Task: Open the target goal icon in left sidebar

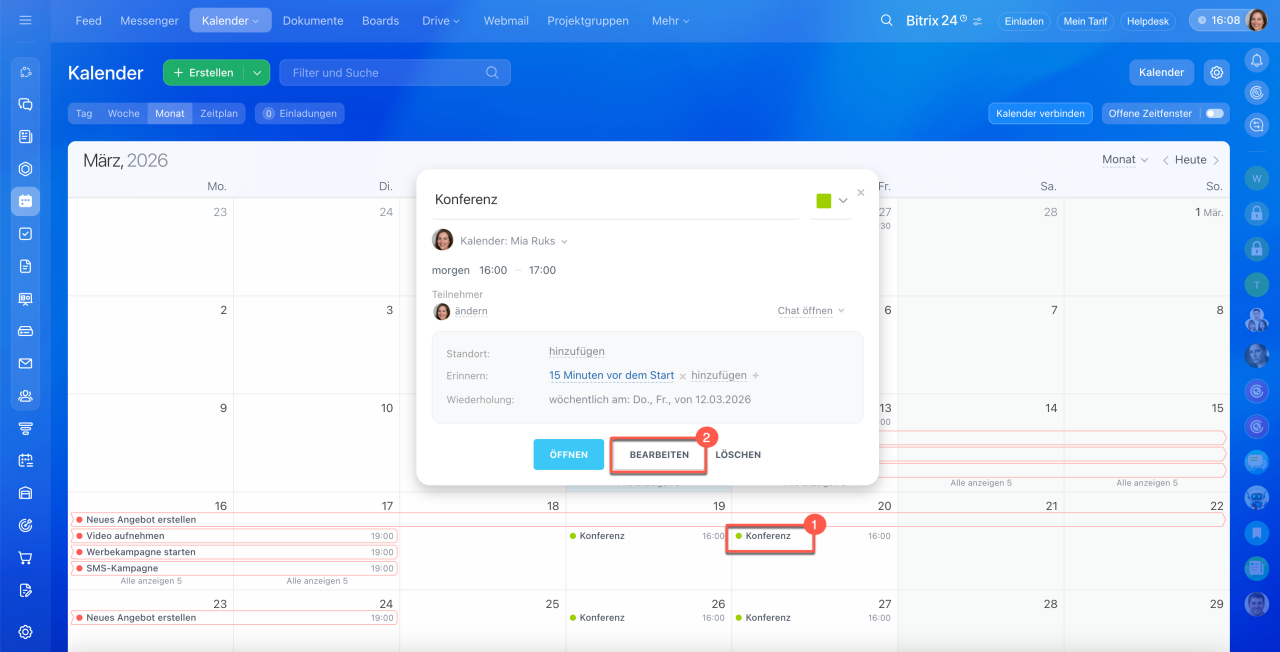Action: [x=26, y=525]
